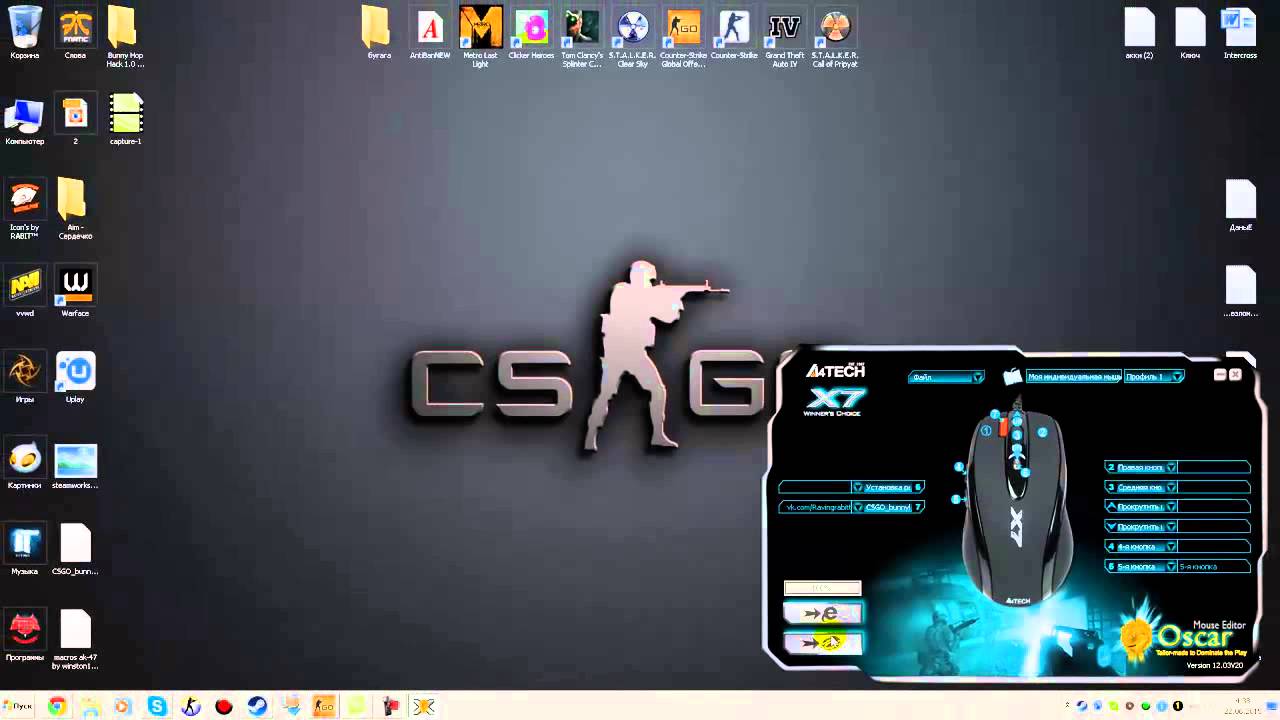Screen dimensions: 1280x720
Task: Expand the button 3 Средняя кнопка dropdown
Action: click(x=1171, y=487)
